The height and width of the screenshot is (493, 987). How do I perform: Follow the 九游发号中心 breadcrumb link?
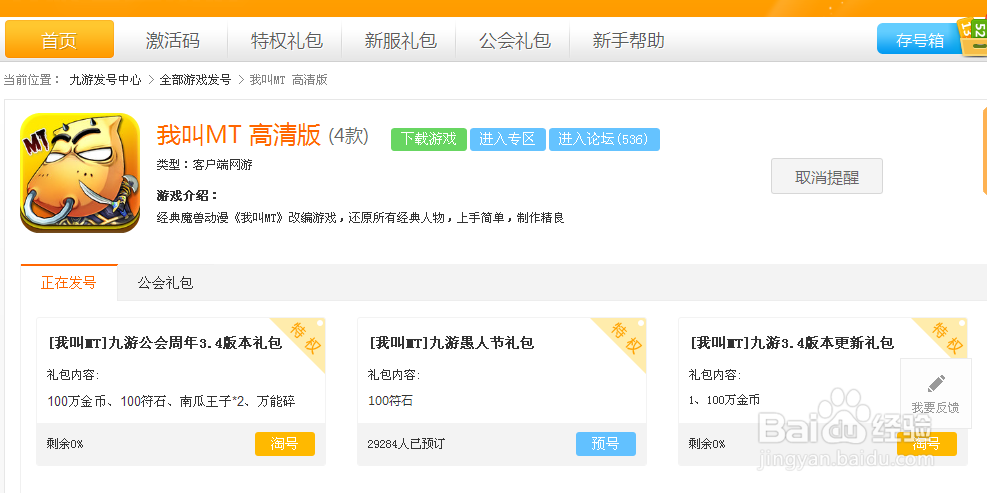[x=105, y=80]
